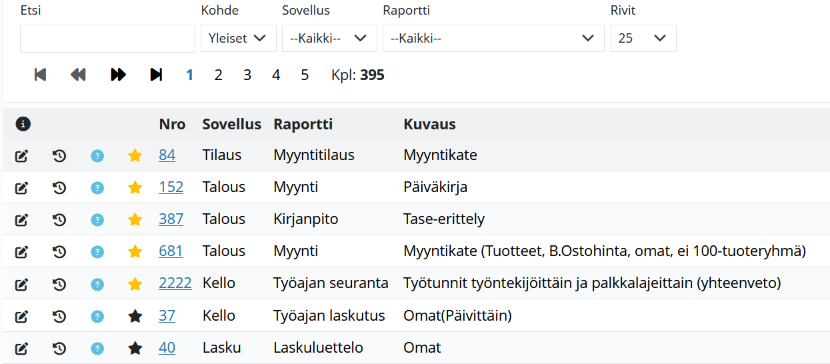Select page 2 in pagination
Screen dimensions: 830x364
pyautogui.click(x=218, y=75)
